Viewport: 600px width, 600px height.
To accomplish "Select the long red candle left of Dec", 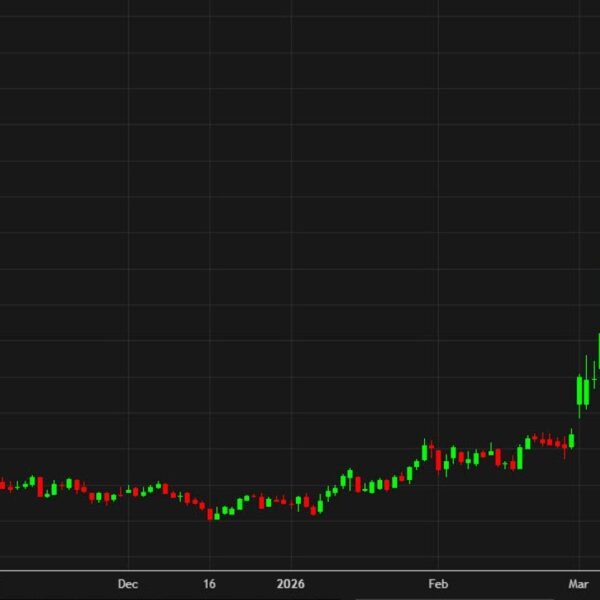I will point(40,487).
